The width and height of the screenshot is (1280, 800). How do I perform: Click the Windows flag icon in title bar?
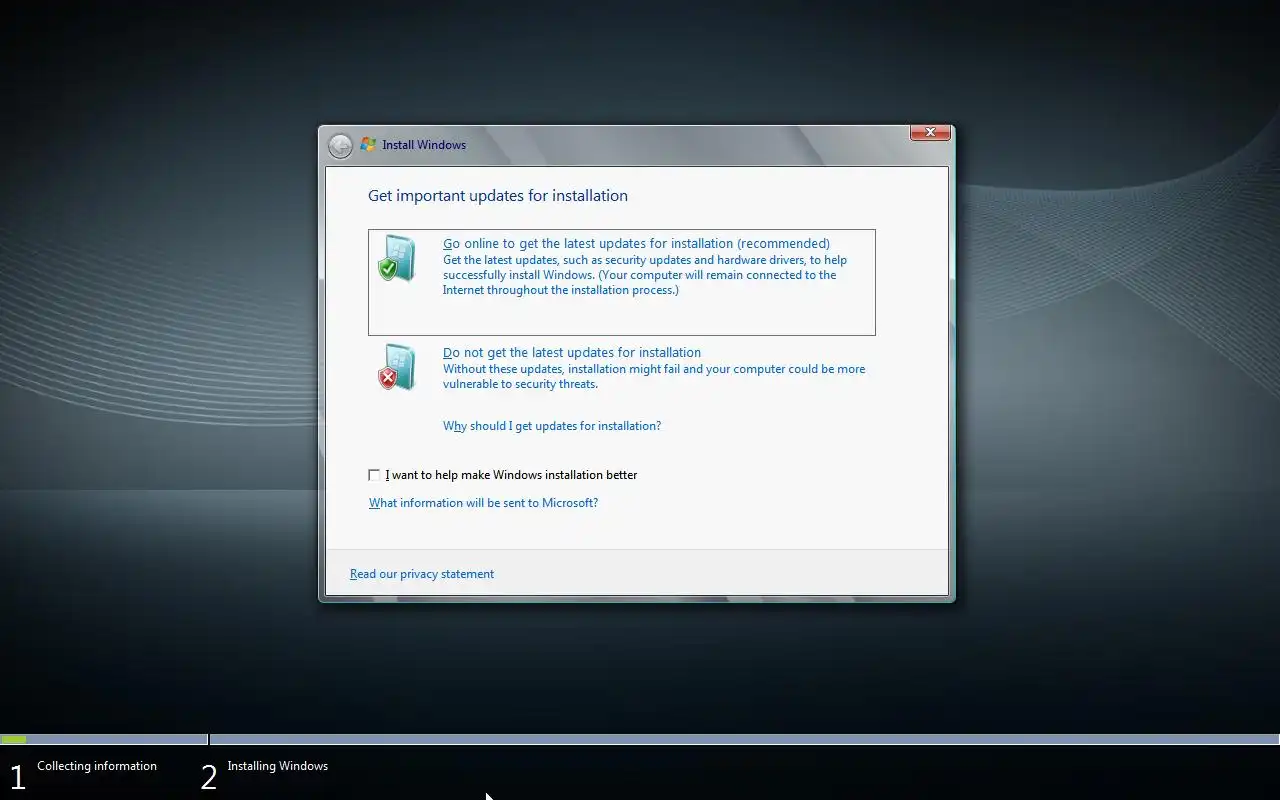point(368,145)
